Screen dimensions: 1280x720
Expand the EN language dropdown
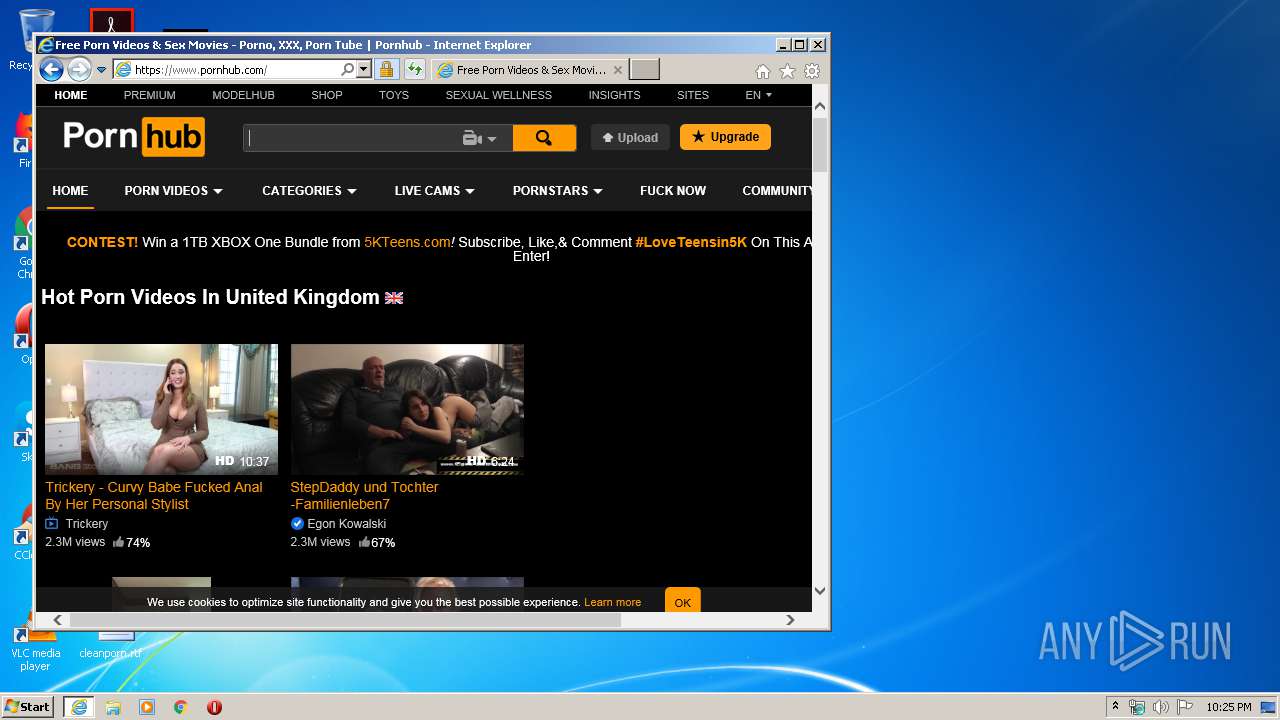759,95
